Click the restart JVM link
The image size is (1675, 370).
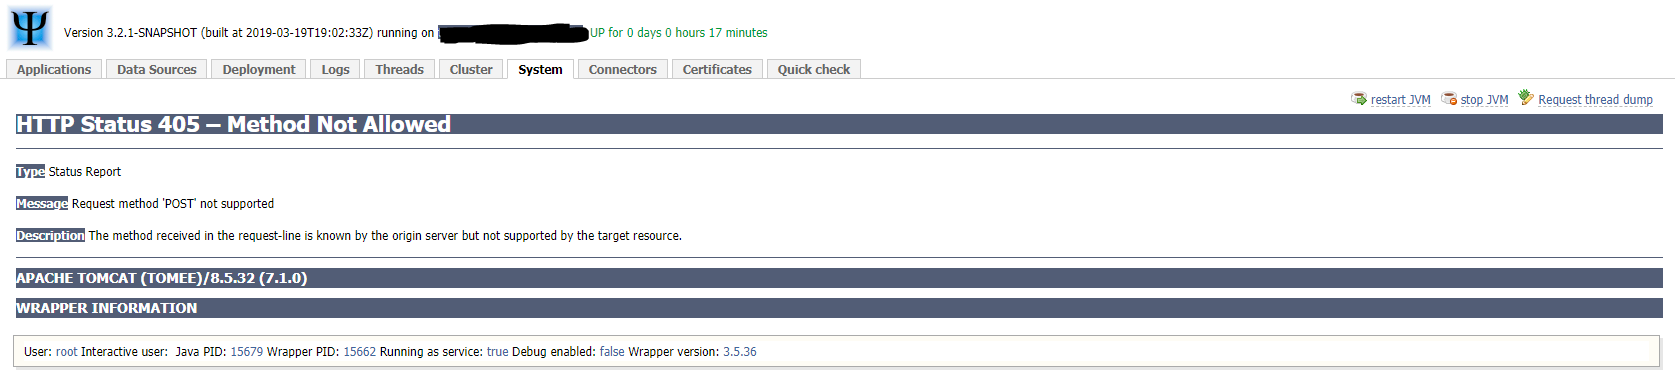(1400, 100)
